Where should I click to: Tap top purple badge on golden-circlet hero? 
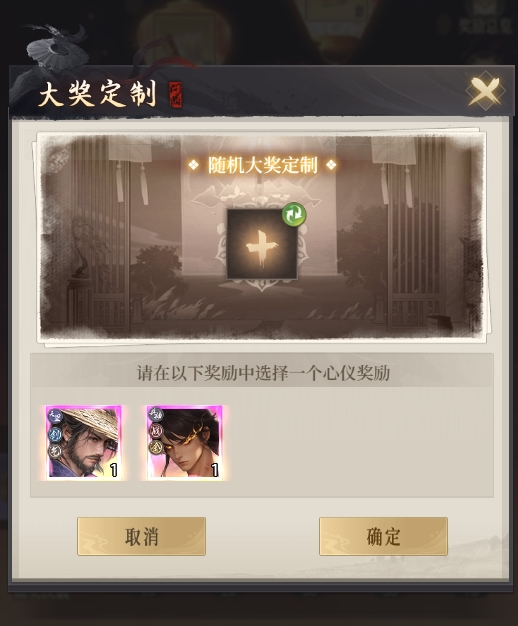pos(156,415)
